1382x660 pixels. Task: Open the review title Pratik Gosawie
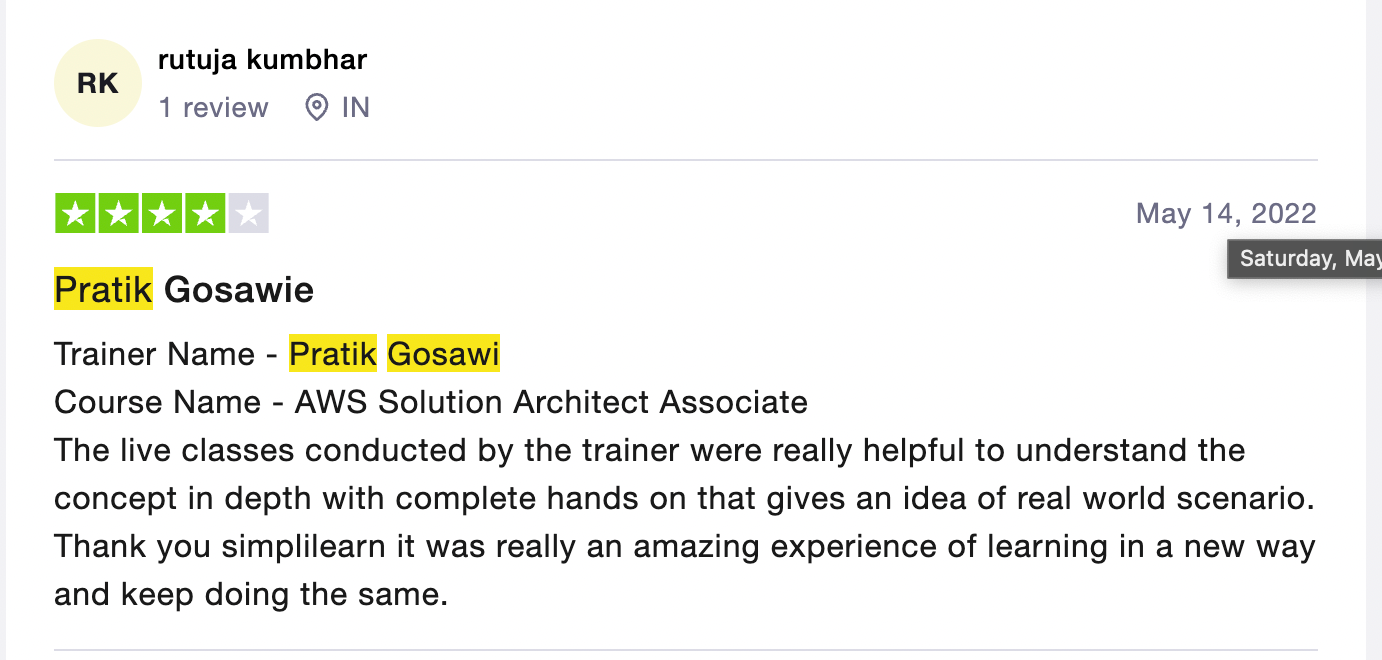point(184,290)
